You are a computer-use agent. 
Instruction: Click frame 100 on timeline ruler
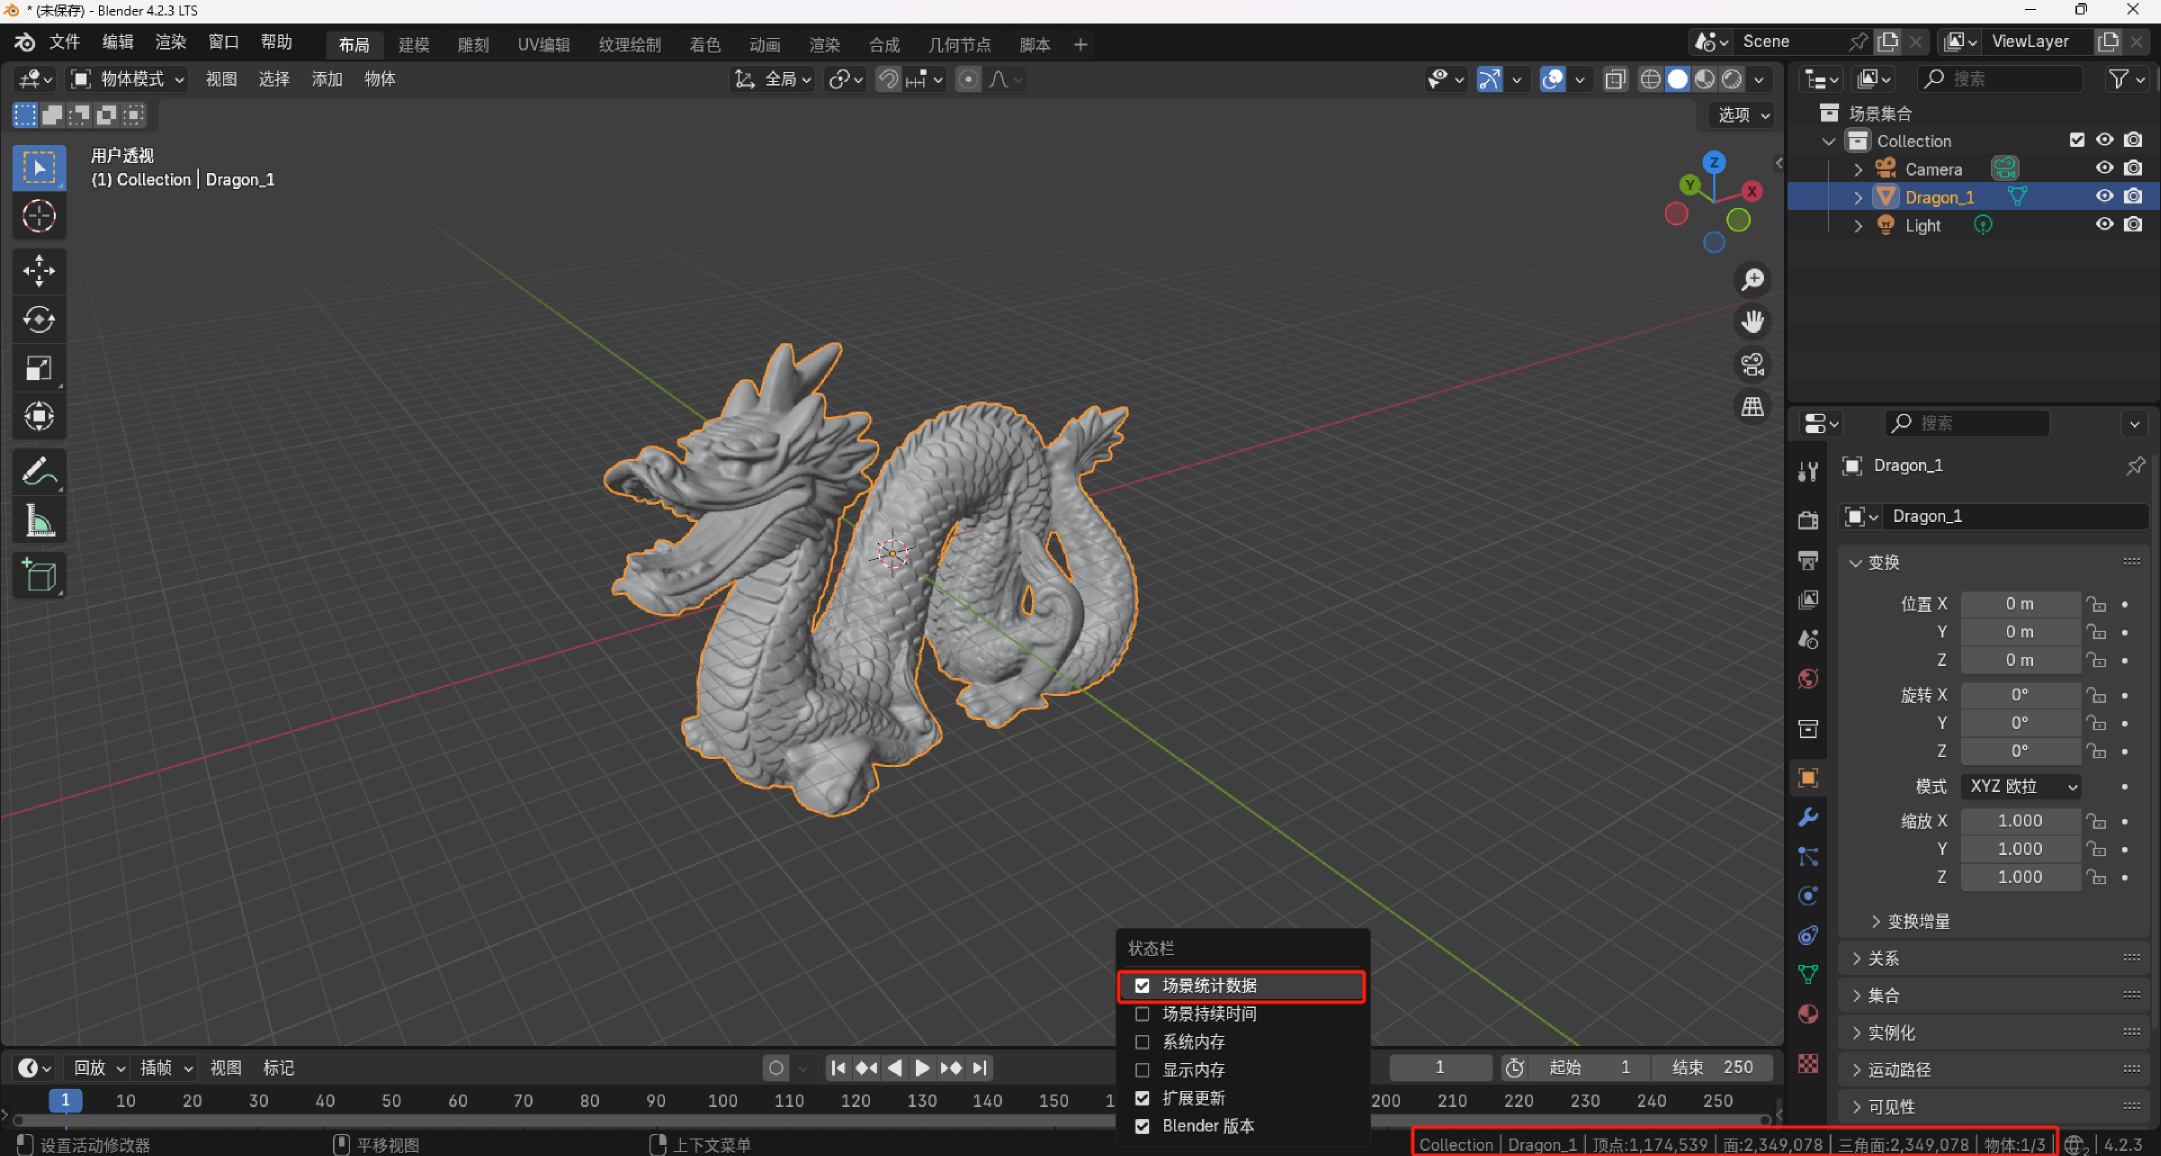(x=722, y=1100)
